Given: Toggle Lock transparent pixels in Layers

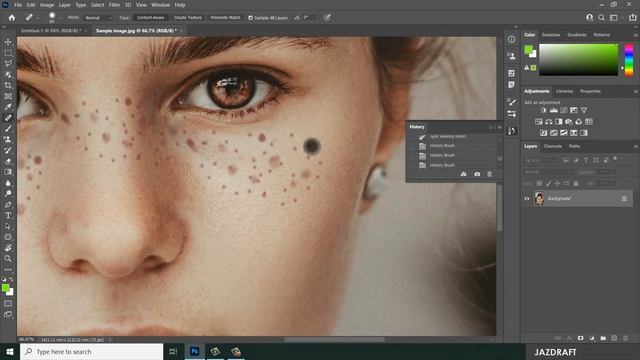Looking at the screenshot, I should pyautogui.click(x=539, y=184).
